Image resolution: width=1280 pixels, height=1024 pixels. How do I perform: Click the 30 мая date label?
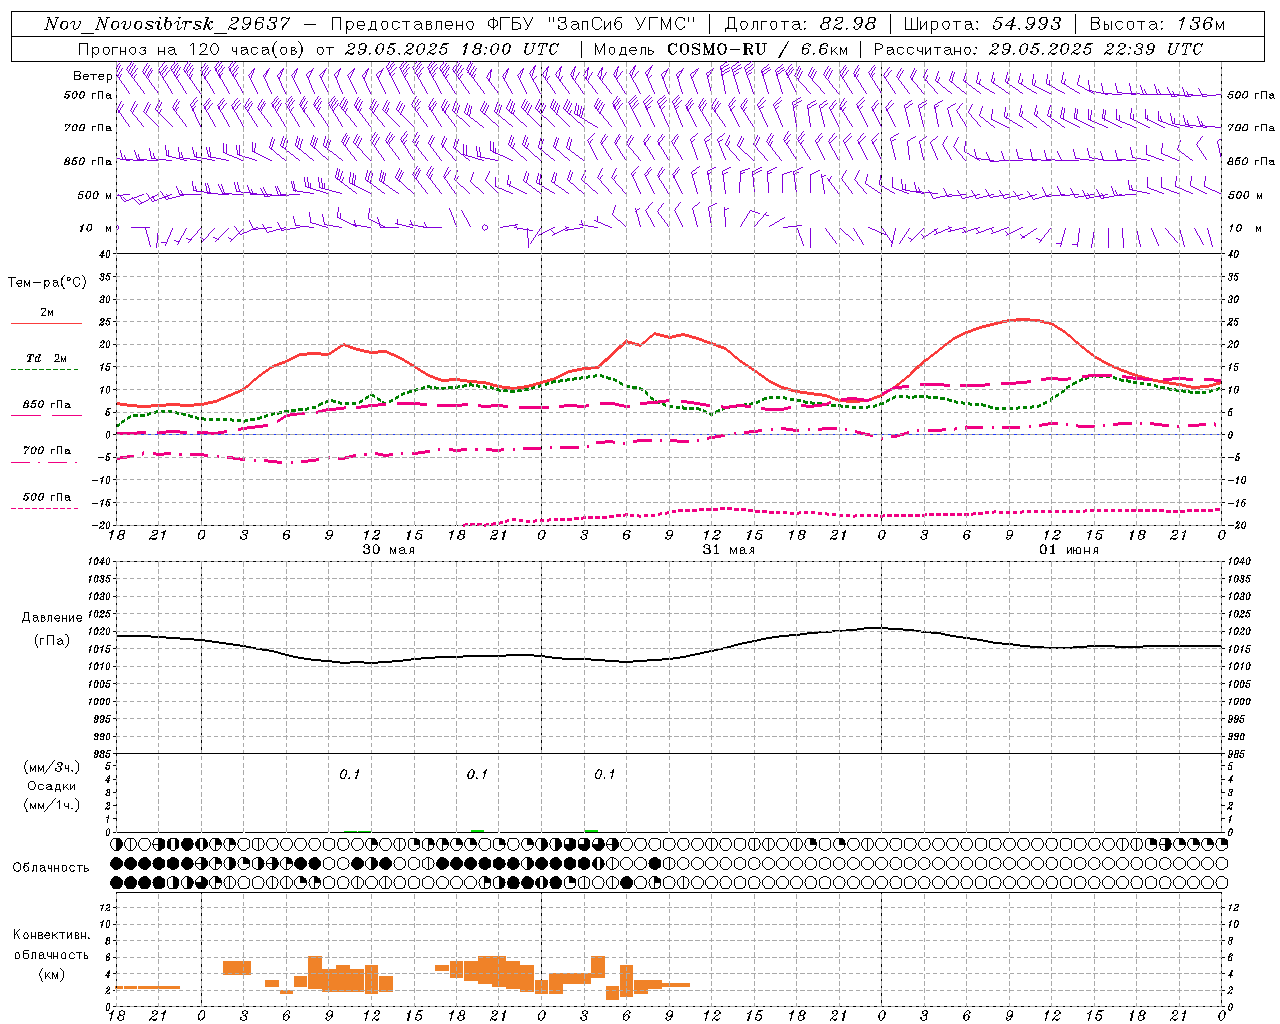388,549
